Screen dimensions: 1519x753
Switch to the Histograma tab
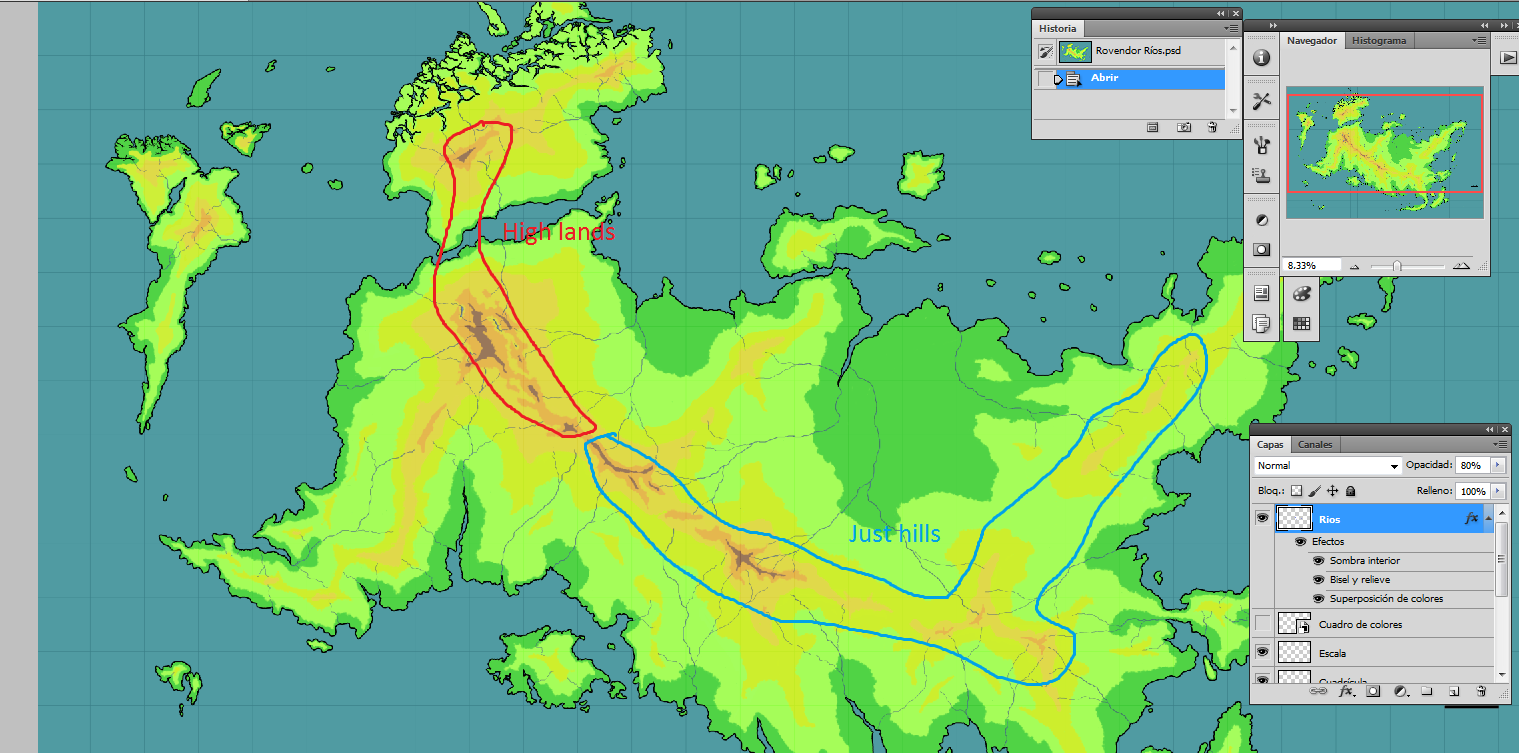[x=1379, y=41]
